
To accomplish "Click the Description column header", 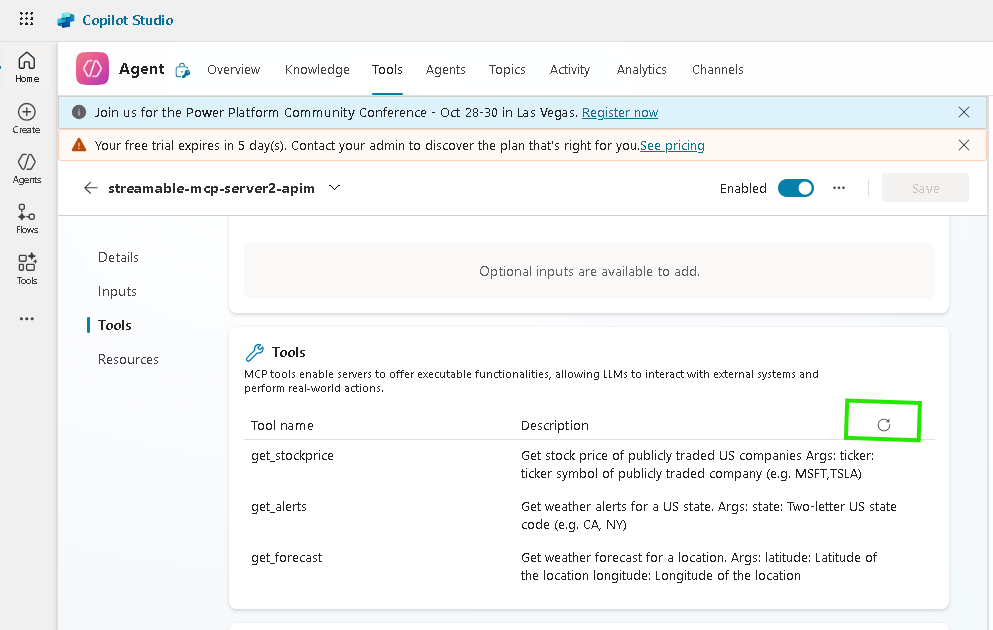I will [x=555, y=425].
